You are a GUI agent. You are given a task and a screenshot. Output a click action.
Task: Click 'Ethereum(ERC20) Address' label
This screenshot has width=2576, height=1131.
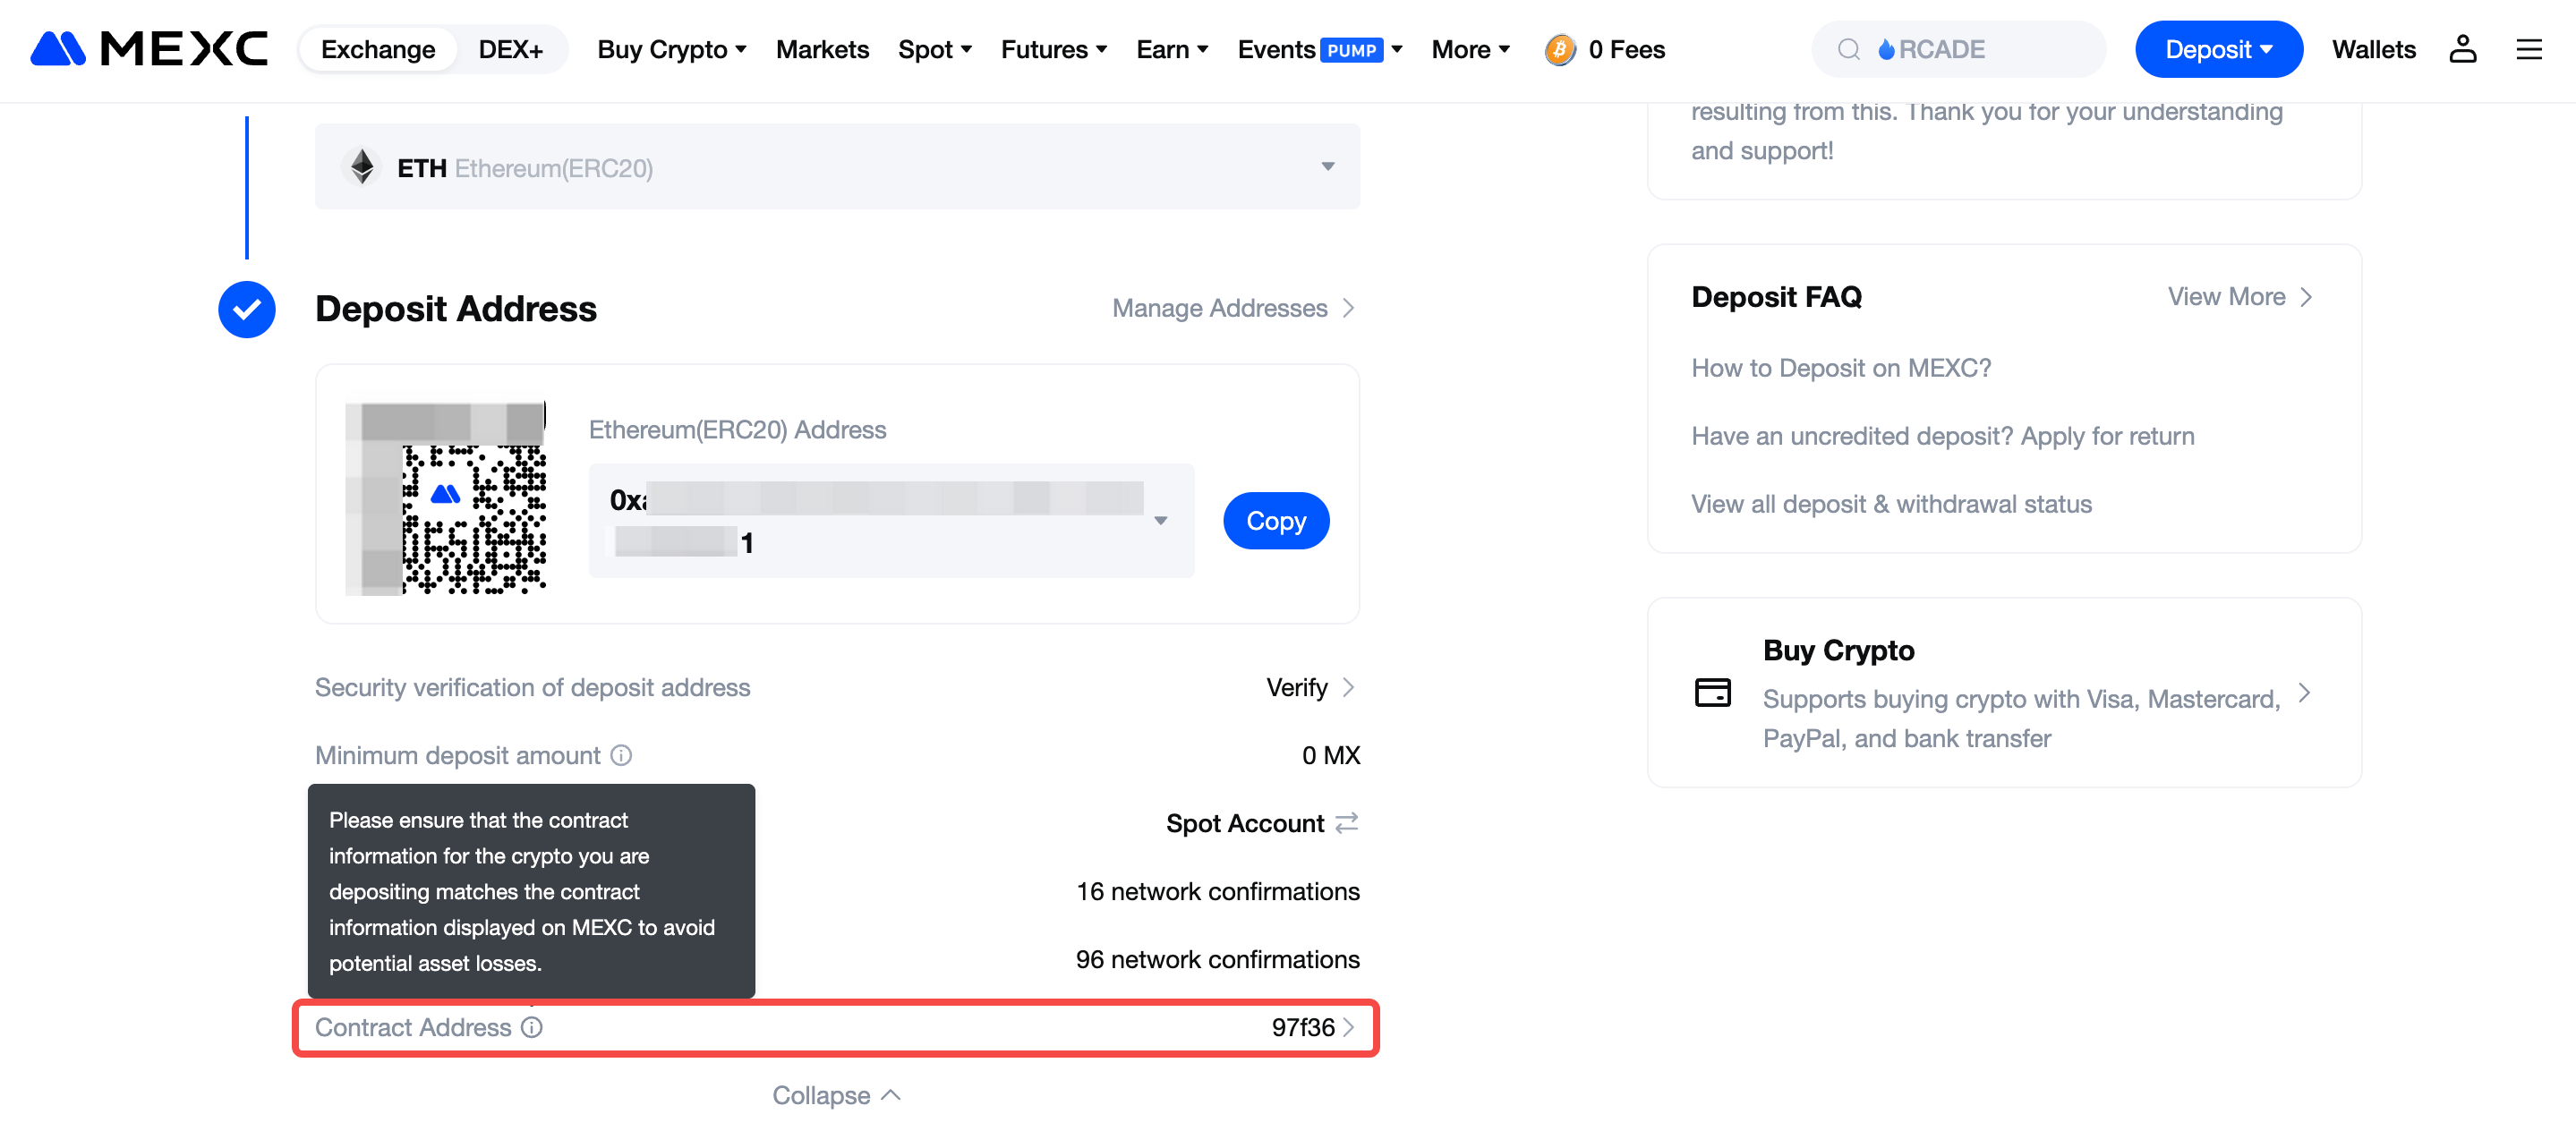737,429
